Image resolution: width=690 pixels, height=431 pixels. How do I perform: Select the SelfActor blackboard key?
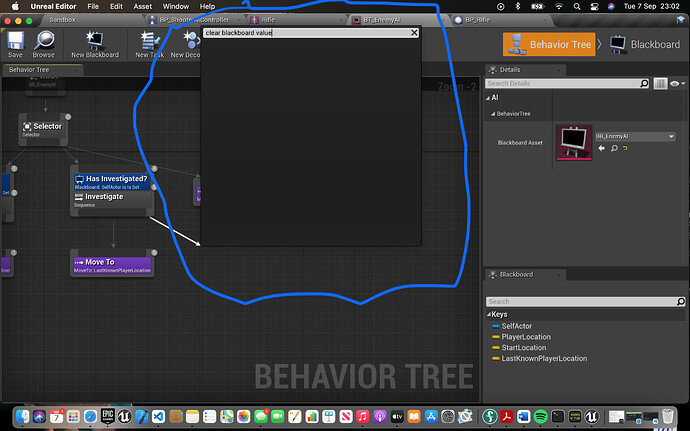(517, 326)
